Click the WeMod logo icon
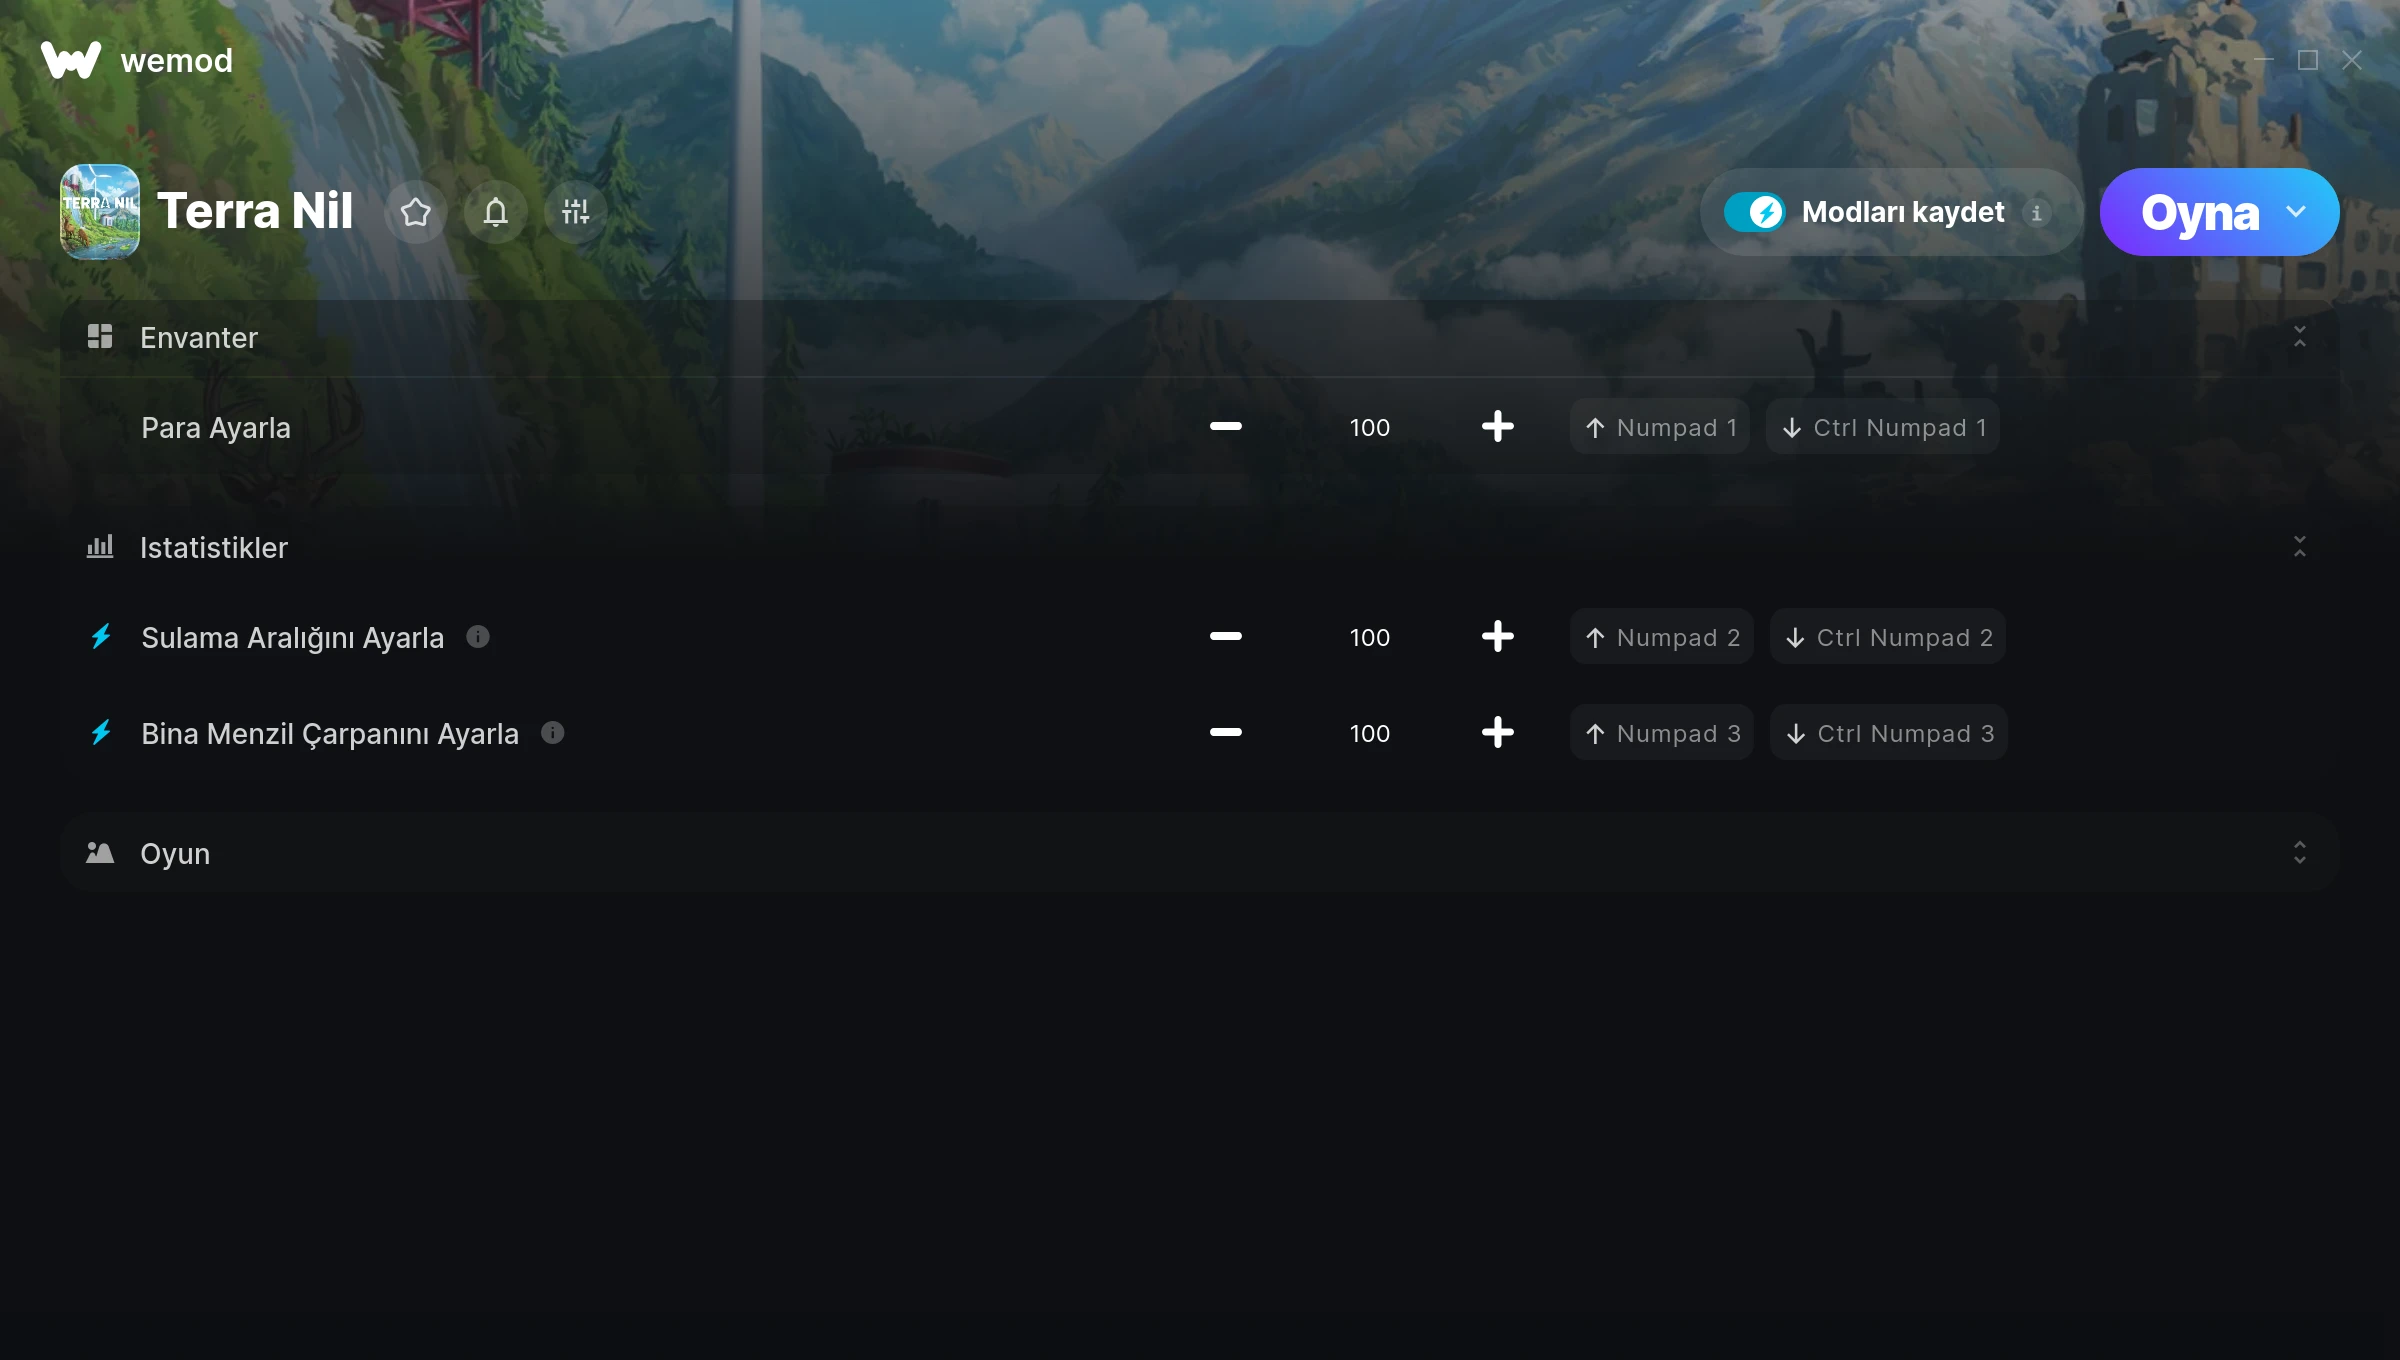 [x=71, y=60]
